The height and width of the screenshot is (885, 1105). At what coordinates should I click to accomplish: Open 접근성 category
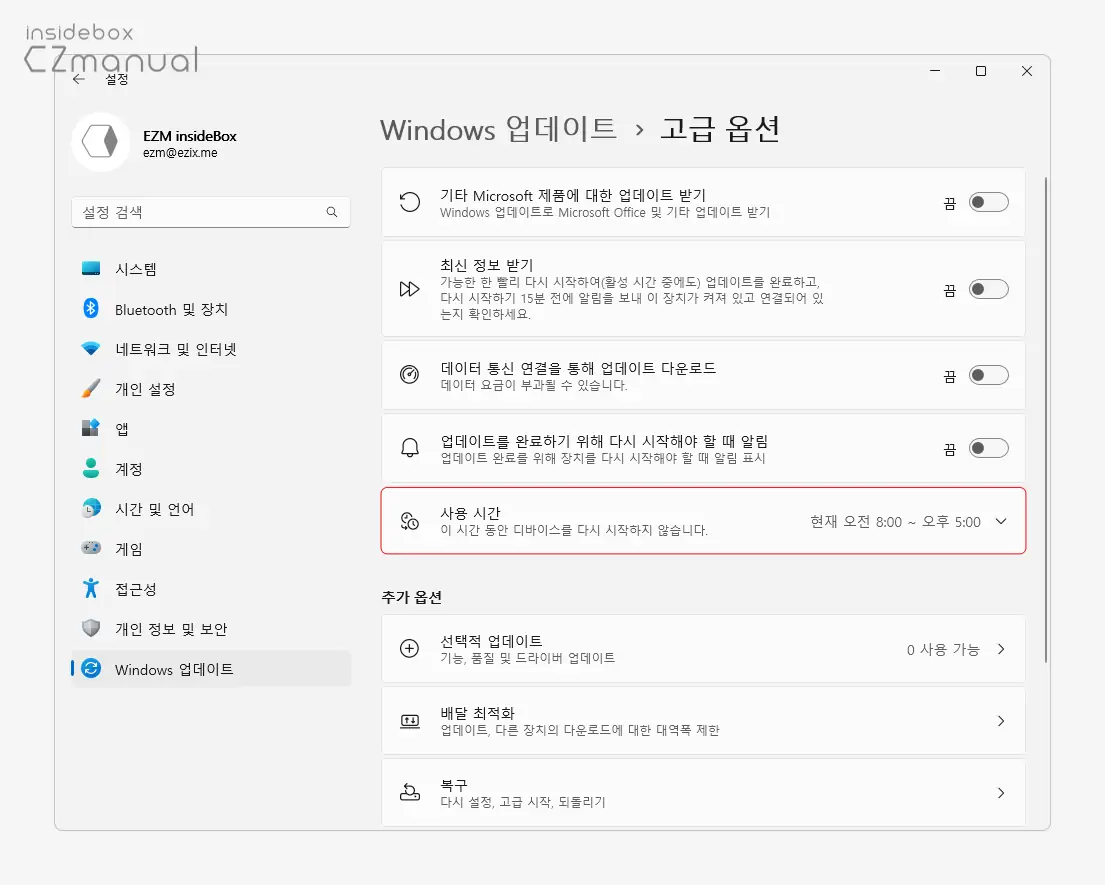pyautogui.click(x=211, y=588)
